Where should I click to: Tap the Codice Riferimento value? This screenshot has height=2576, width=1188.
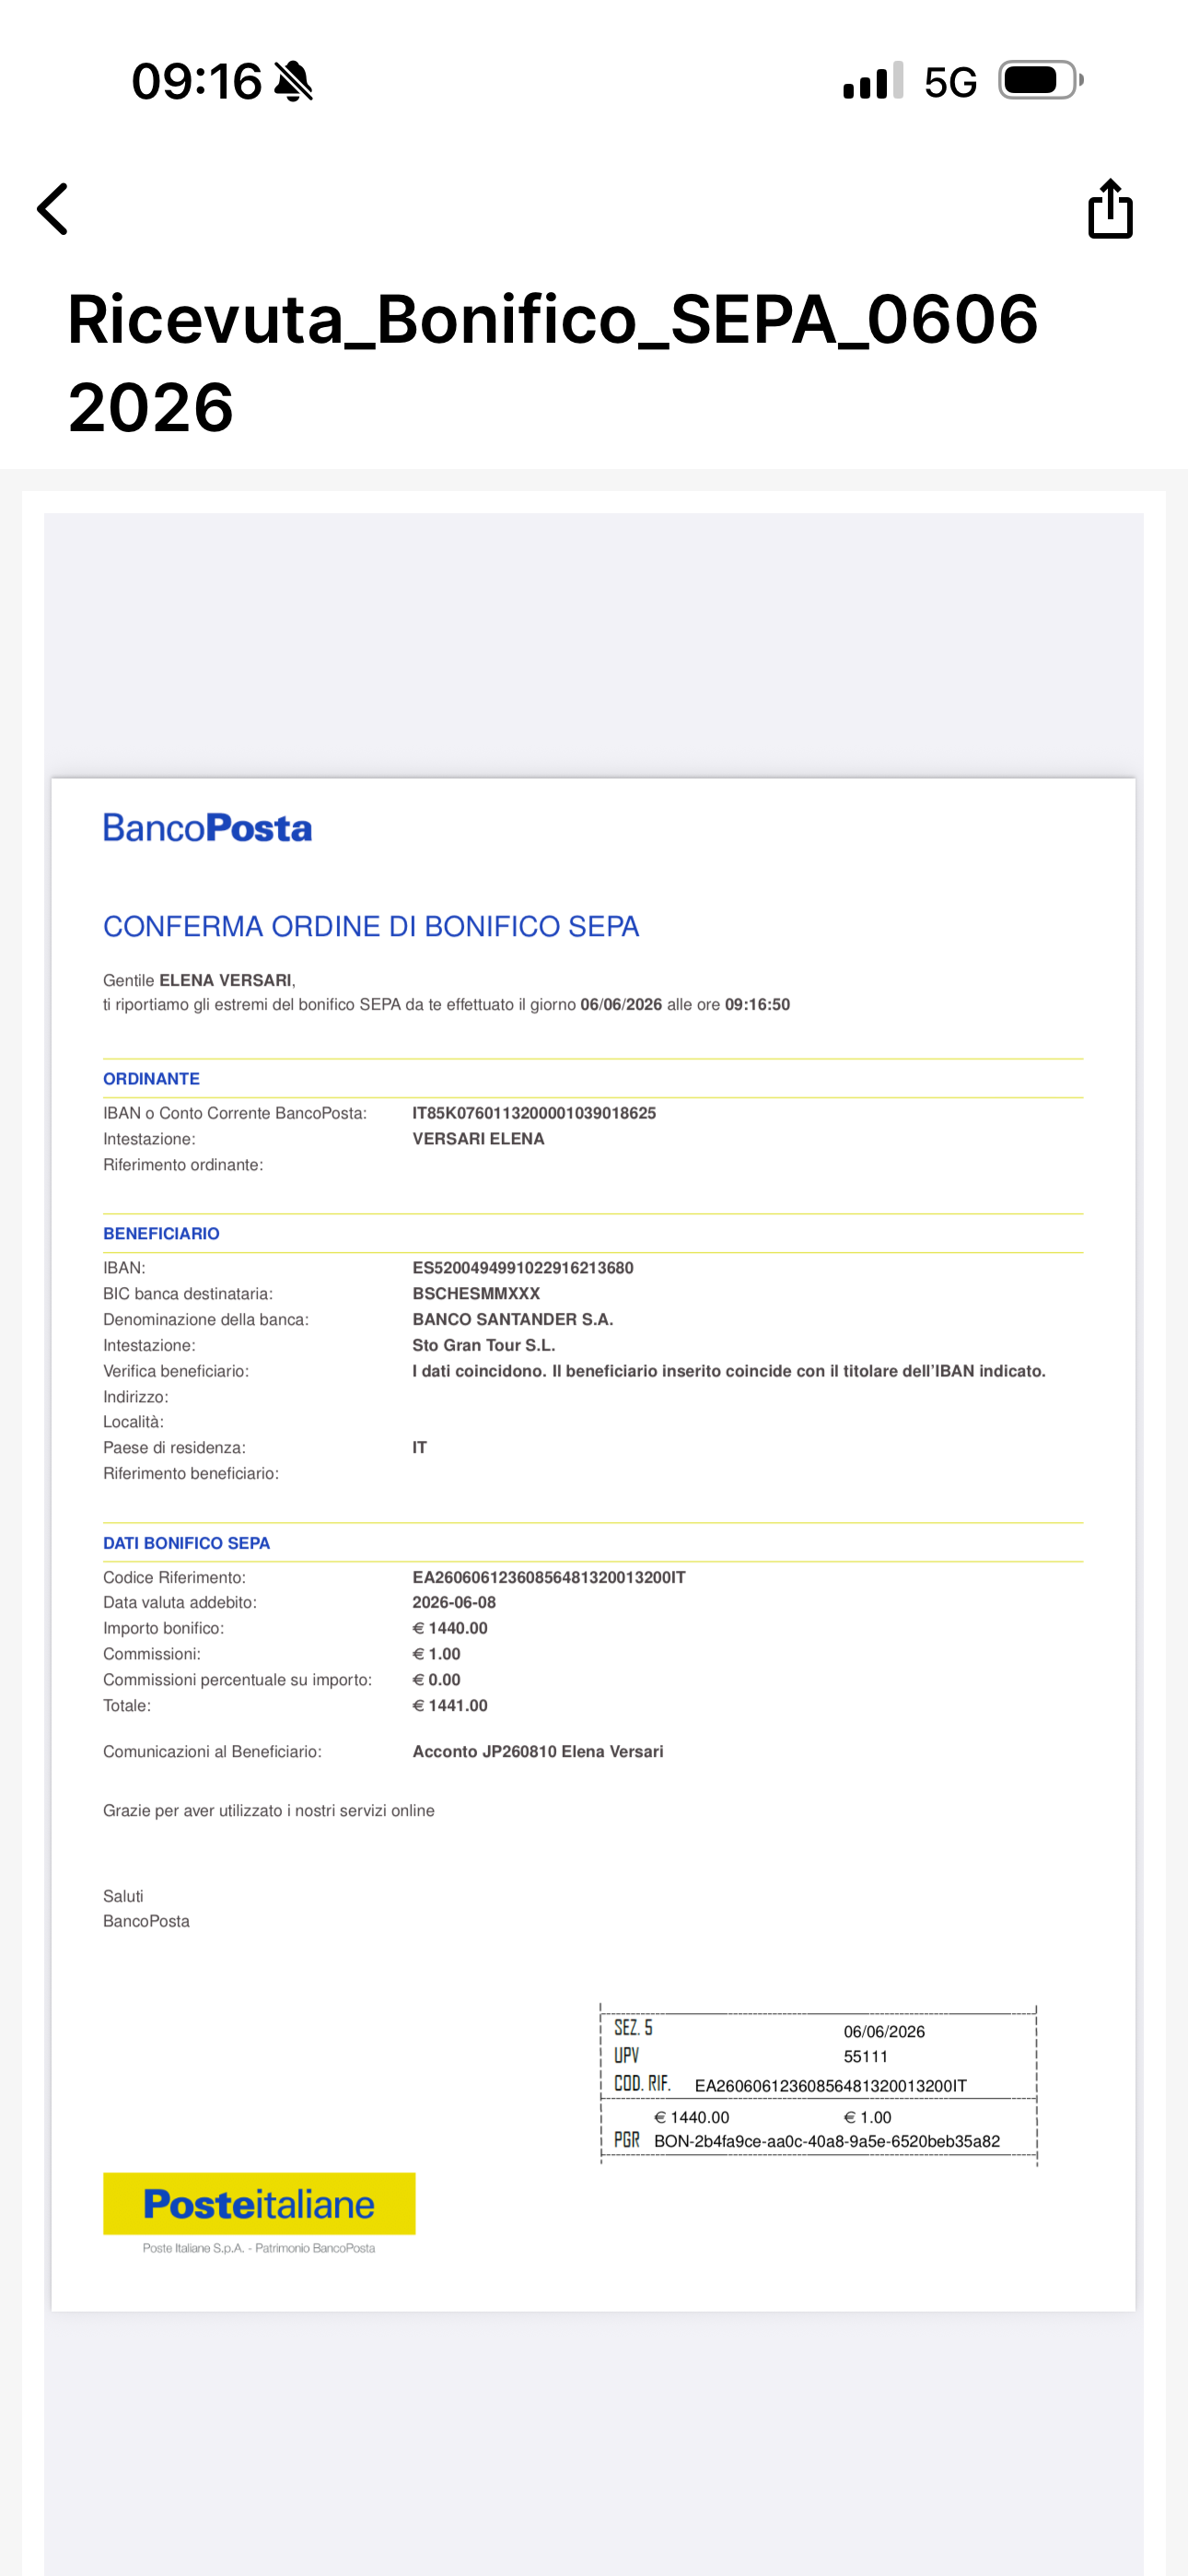pyautogui.click(x=549, y=1577)
